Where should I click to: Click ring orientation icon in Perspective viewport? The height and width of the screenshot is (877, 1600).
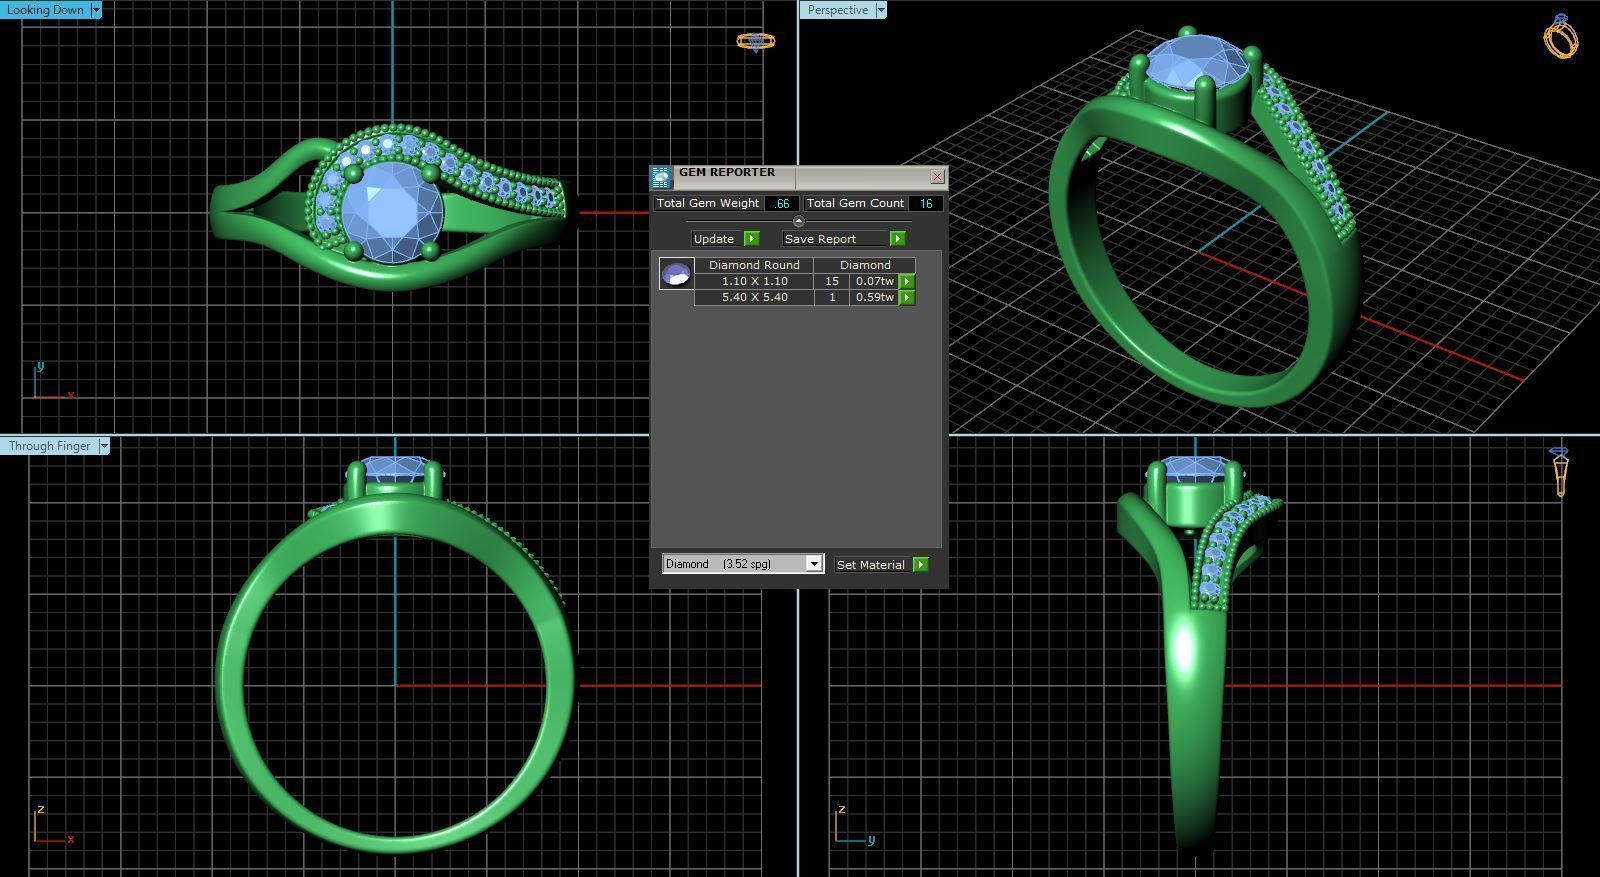coord(1561,36)
